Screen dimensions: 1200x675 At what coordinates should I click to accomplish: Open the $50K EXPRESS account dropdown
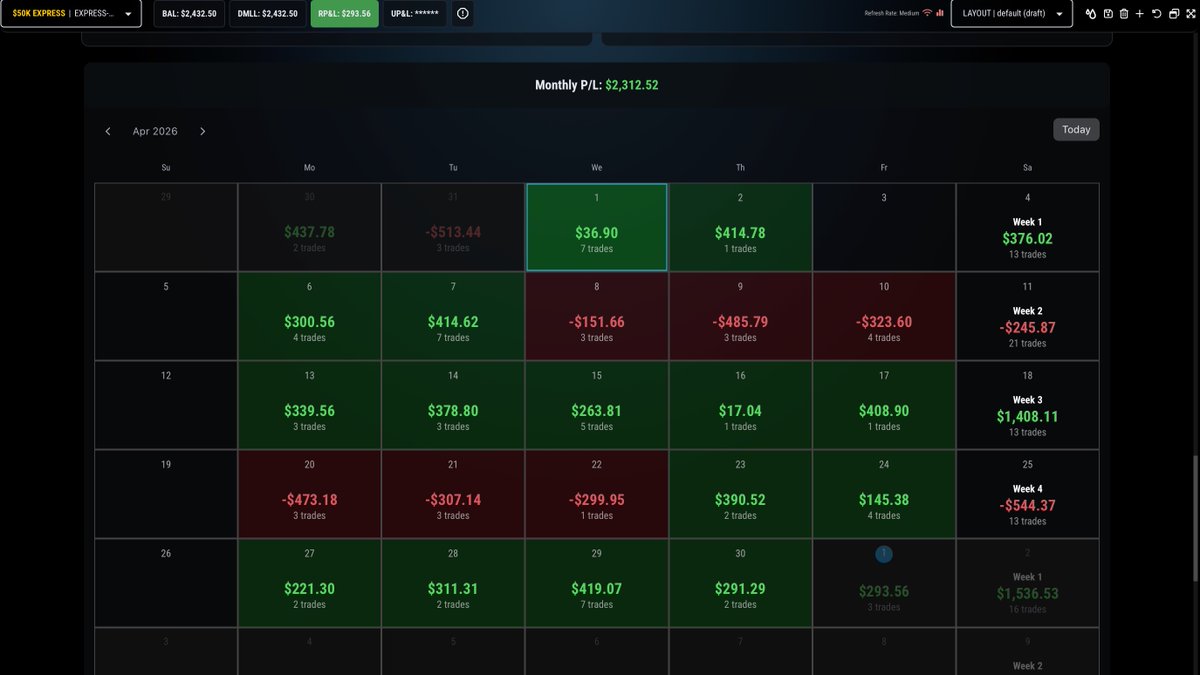coord(71,14)
